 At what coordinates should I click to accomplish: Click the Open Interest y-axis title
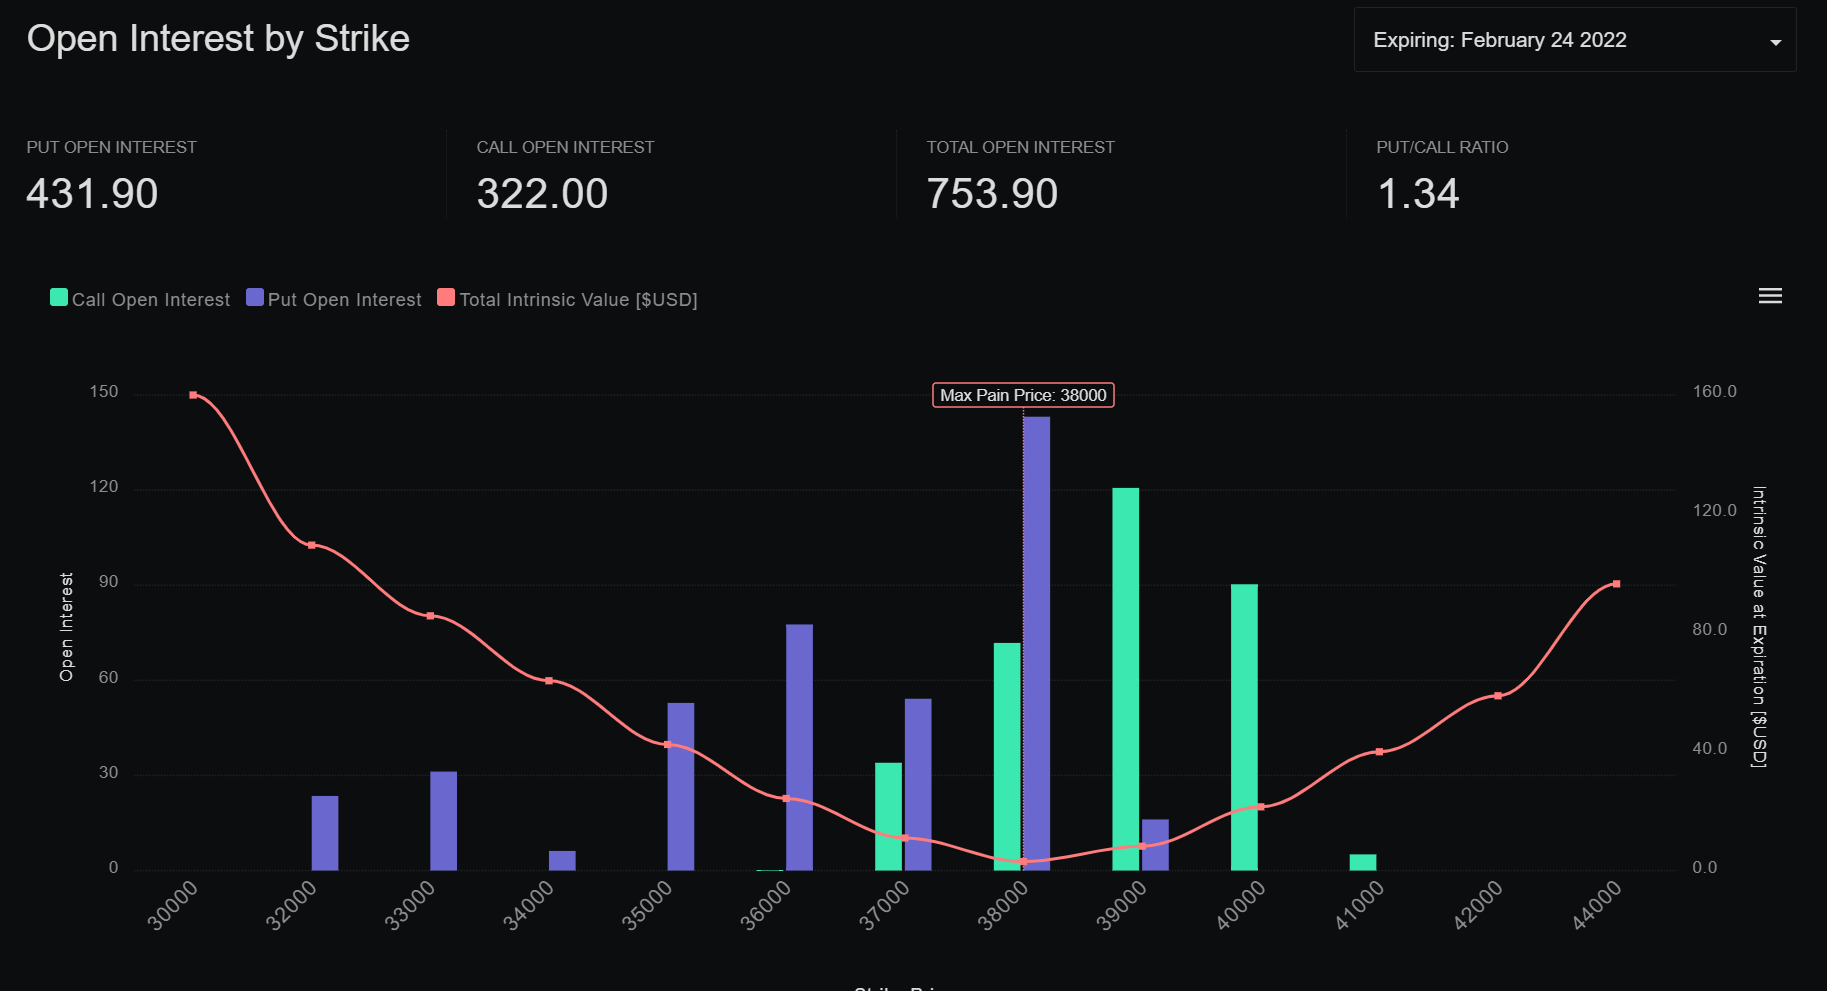click(66, 627)
